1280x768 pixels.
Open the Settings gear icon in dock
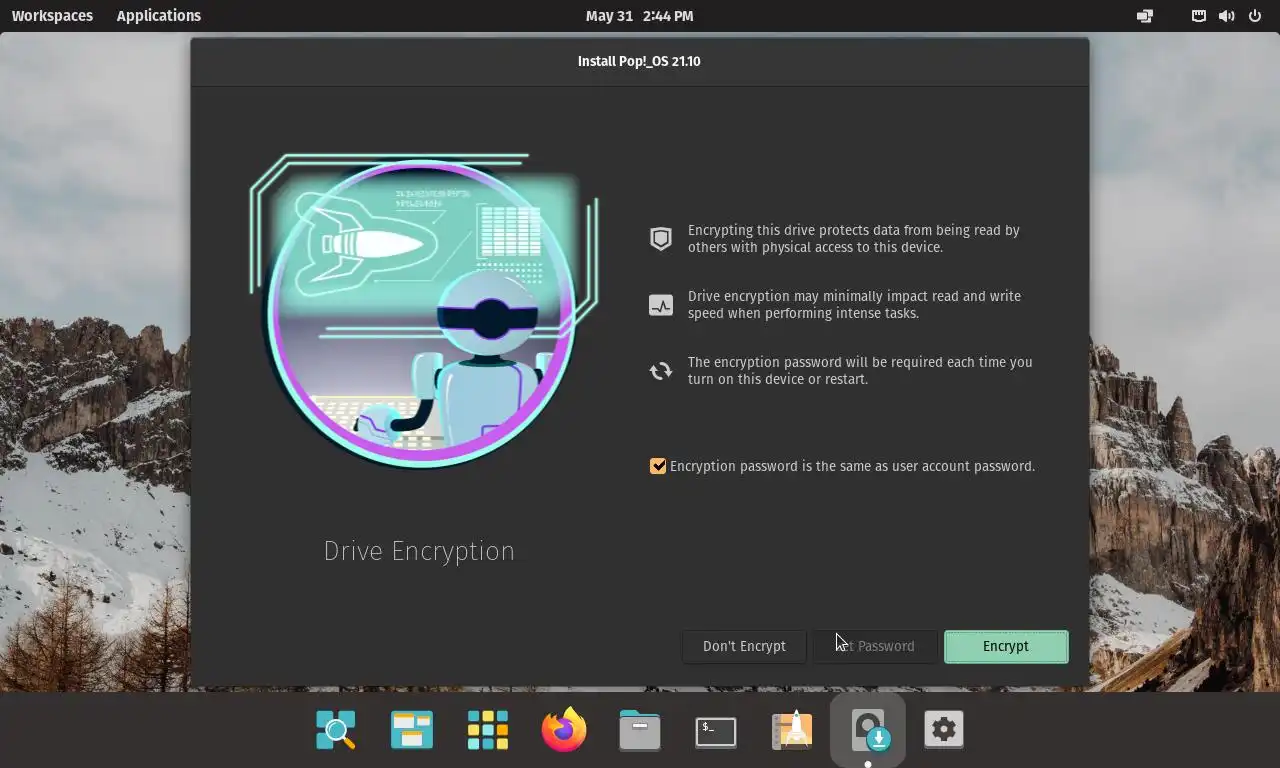click(944, 730)
